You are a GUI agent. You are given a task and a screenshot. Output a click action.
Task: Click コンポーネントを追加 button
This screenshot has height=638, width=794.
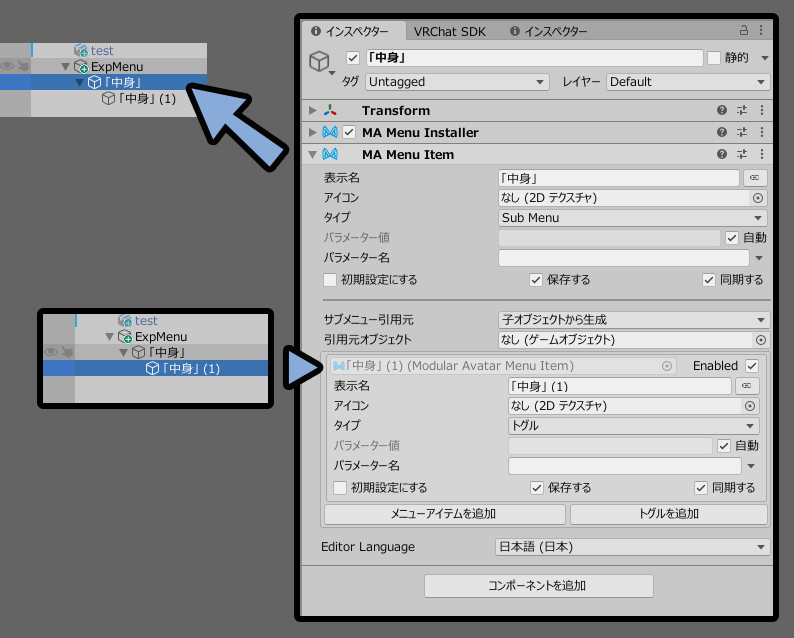(x=539, y=585)
